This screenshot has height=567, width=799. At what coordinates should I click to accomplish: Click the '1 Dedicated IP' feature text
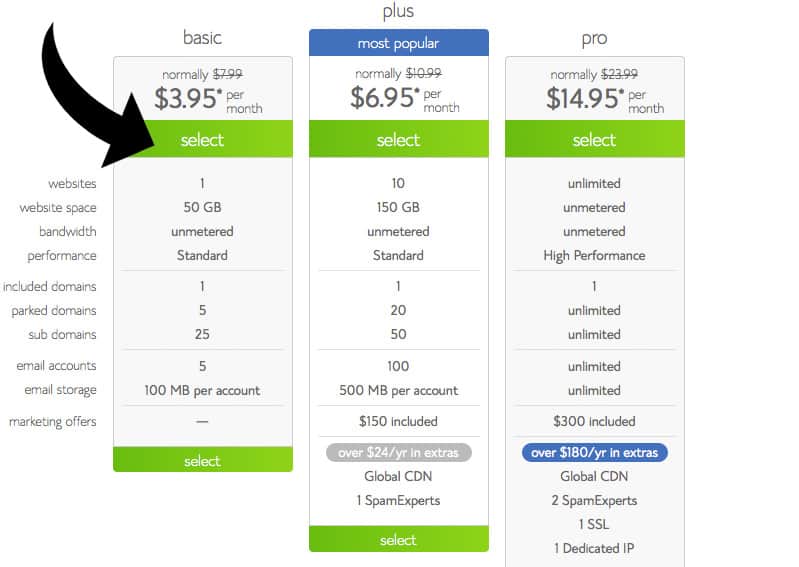[594, 548]
